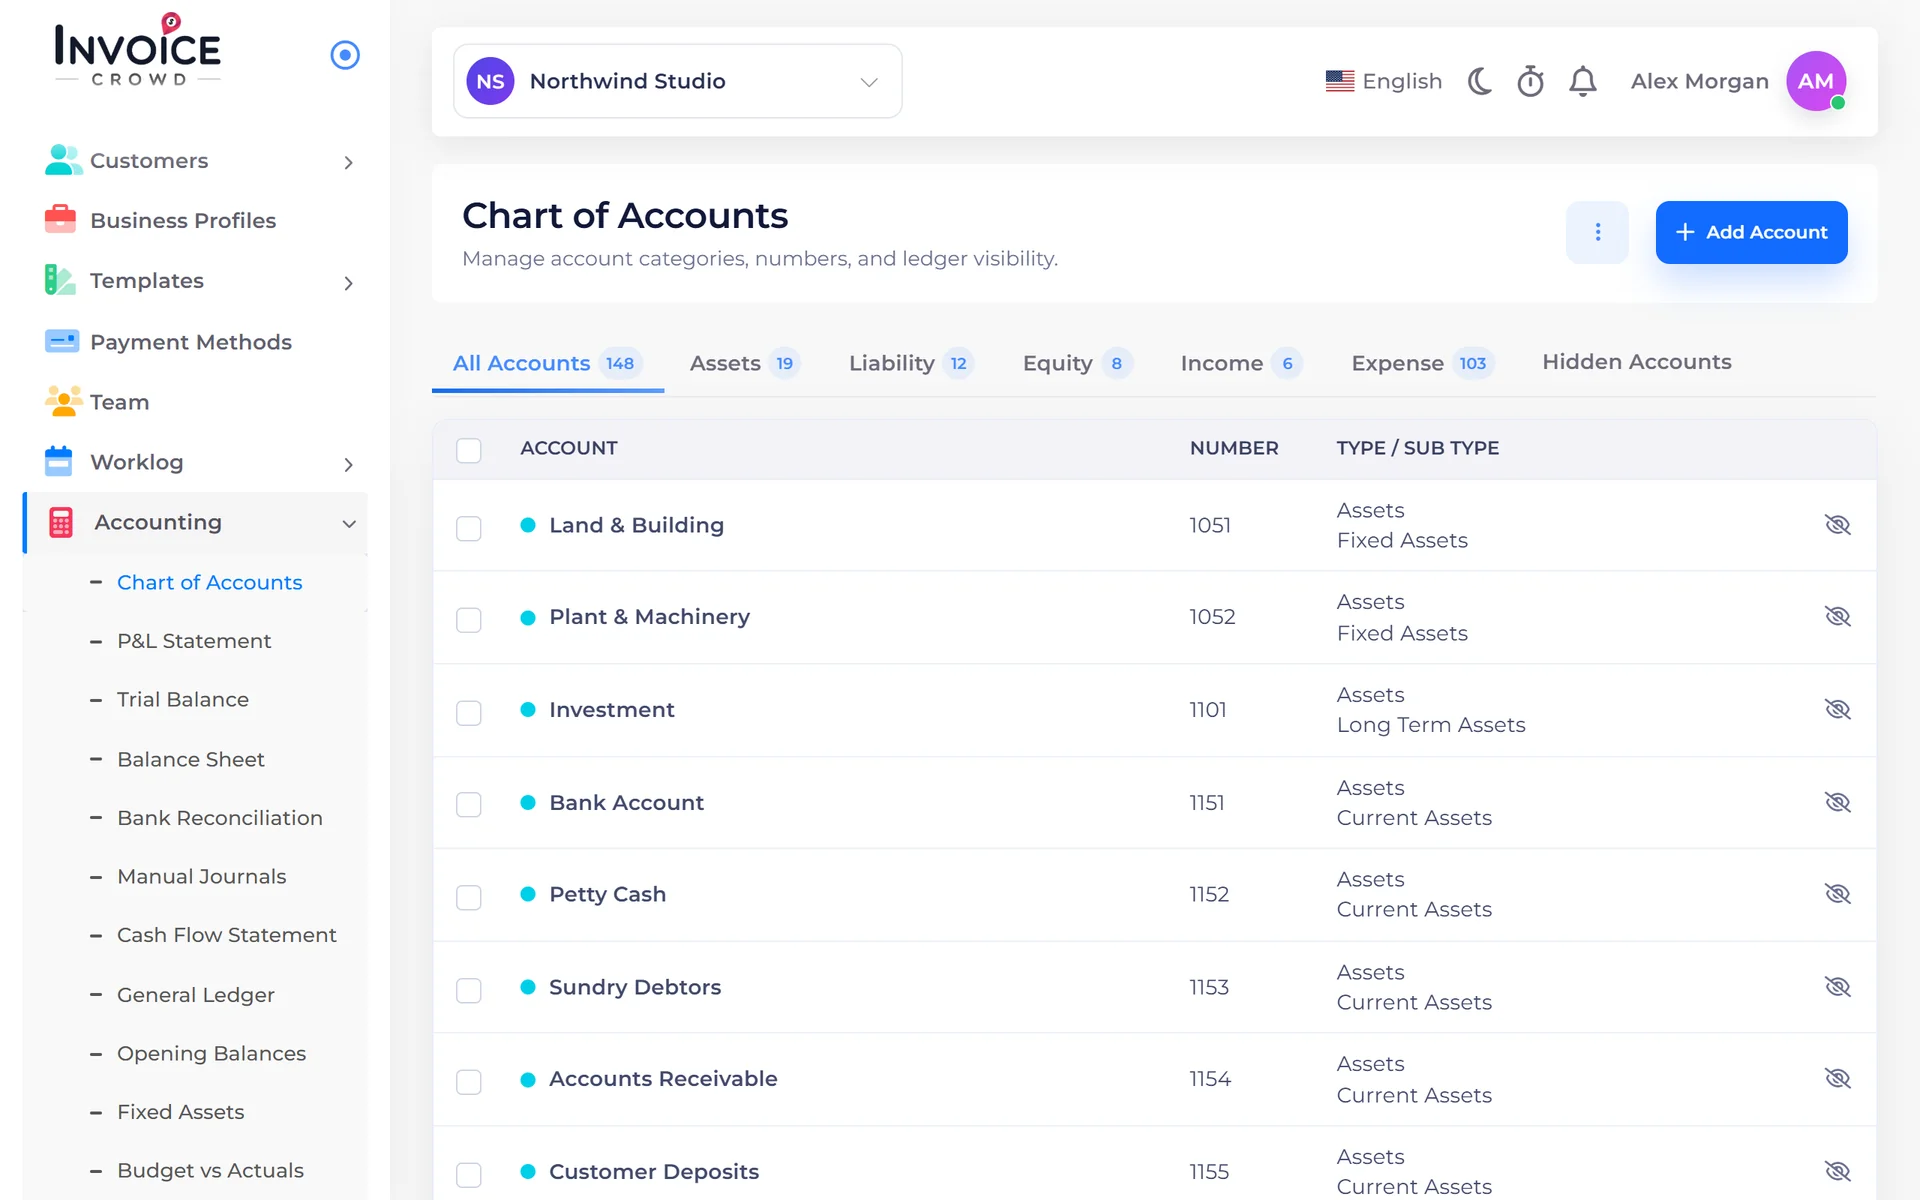This screenshot has height=1200, width=1920.
Task: Open the General Ledger page
Action: (196, 995)
